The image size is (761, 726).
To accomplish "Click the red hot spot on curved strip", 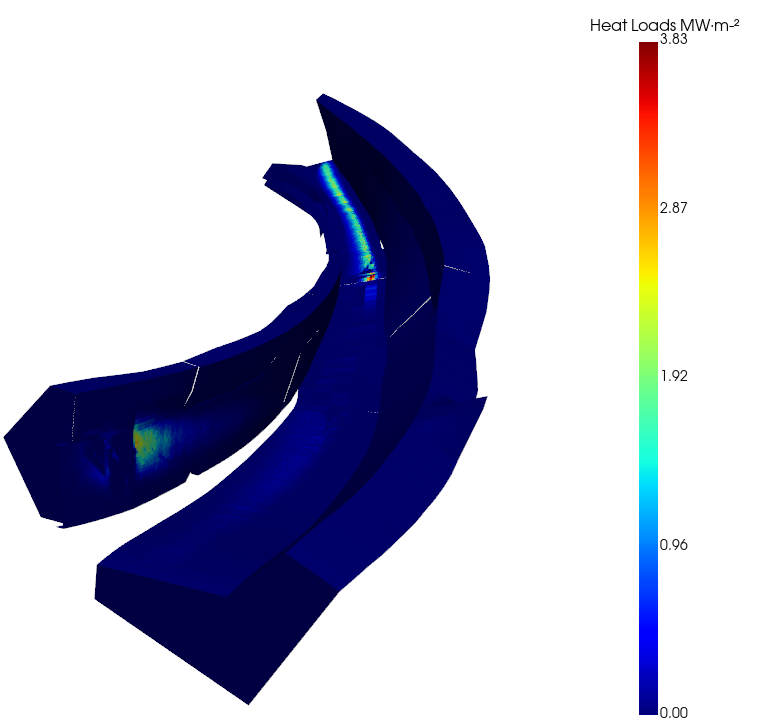I will click(371, 277).
